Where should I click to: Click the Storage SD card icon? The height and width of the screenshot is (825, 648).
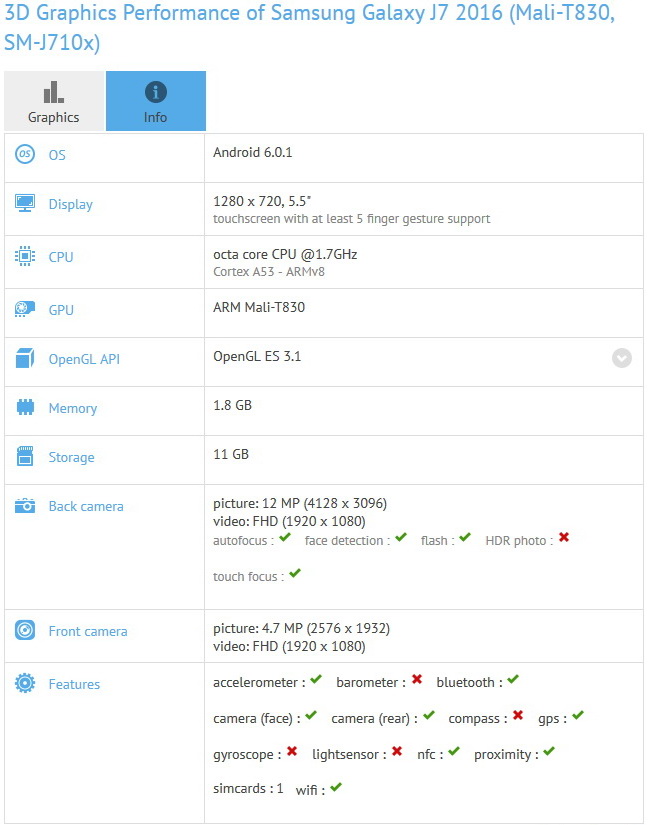pyautogui.click(x=25, y=457)
